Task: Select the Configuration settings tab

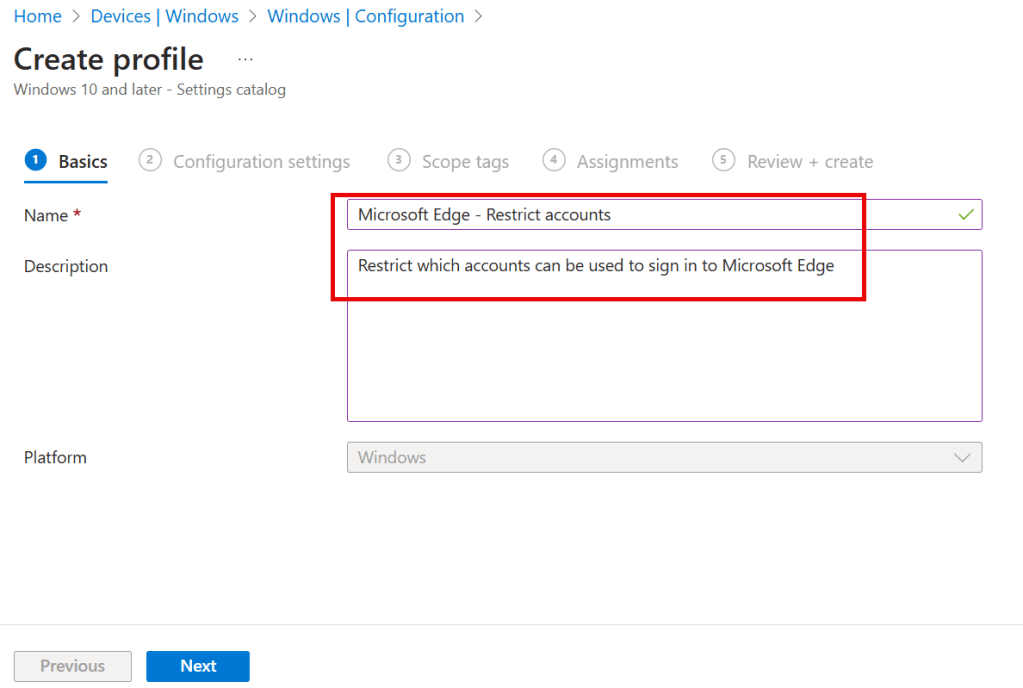Action: click(x=261, y=162)
